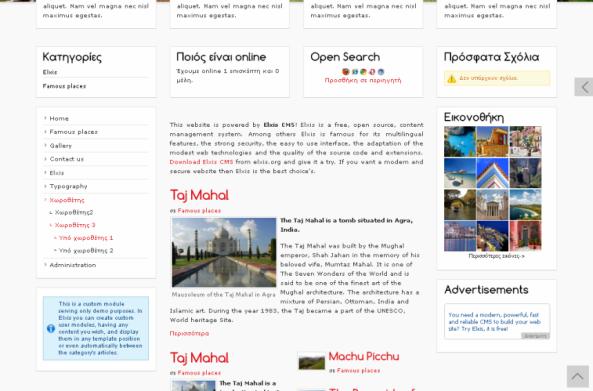The width and height of the screenshot is (593, 391).
Task: Select the Χωροθέτης side menu item
Action: [x=67, y=200]
